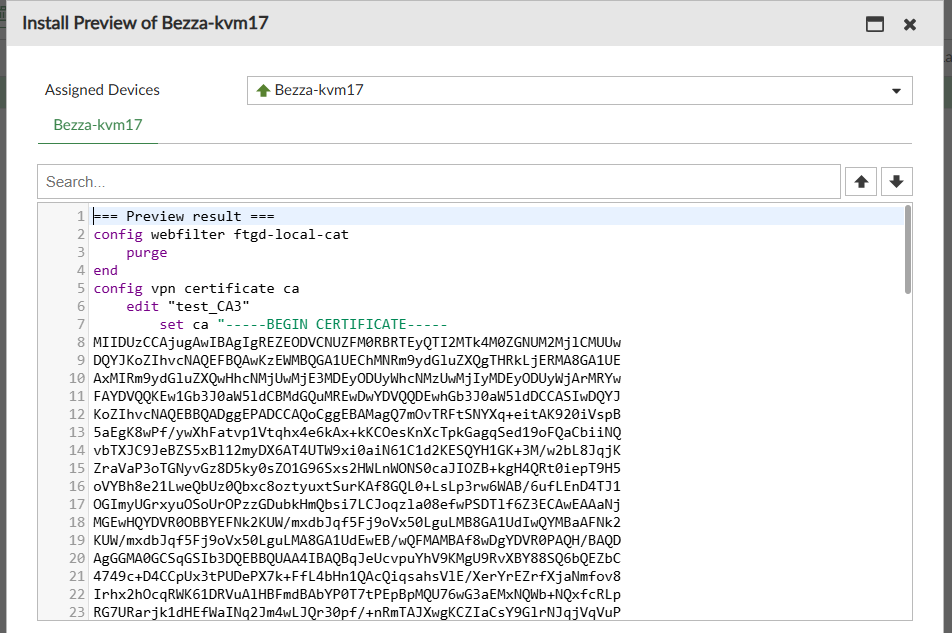Click the "=== Preview result ===" line
This screenshot has width=952, height=633.
(x=184, y=217)
